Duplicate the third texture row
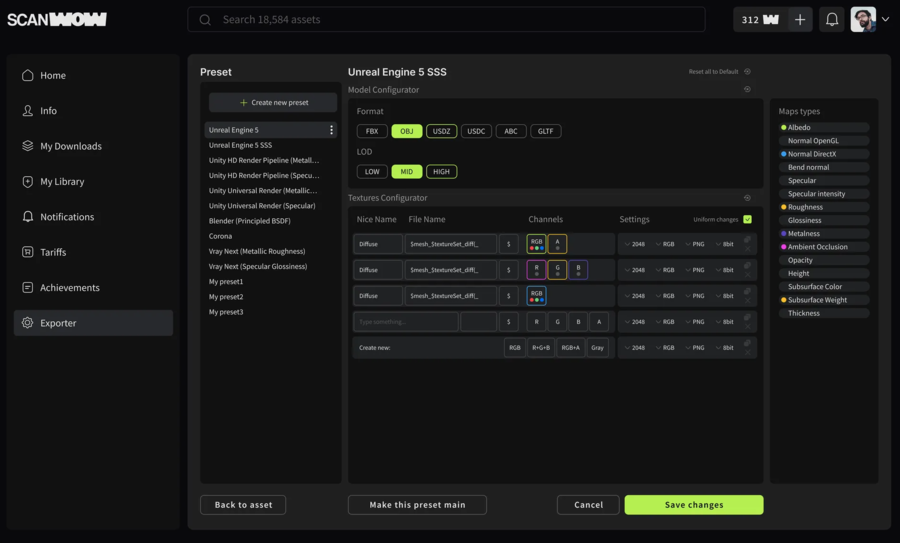The width and height of the screenshot is (900, 543). click(x=747, y=291)
